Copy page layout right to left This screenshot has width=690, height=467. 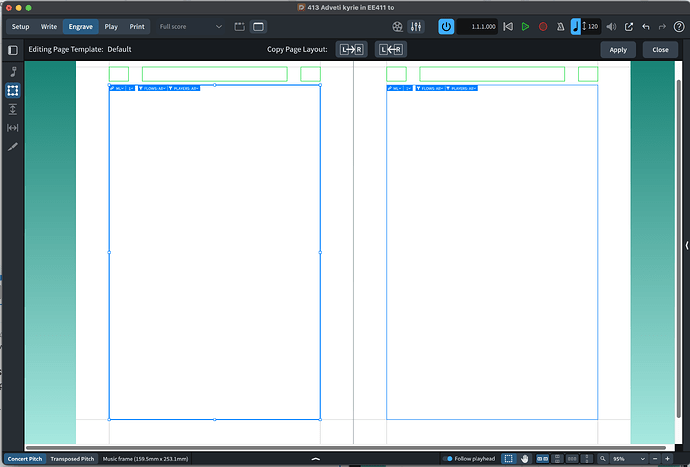tap(391, 49)
